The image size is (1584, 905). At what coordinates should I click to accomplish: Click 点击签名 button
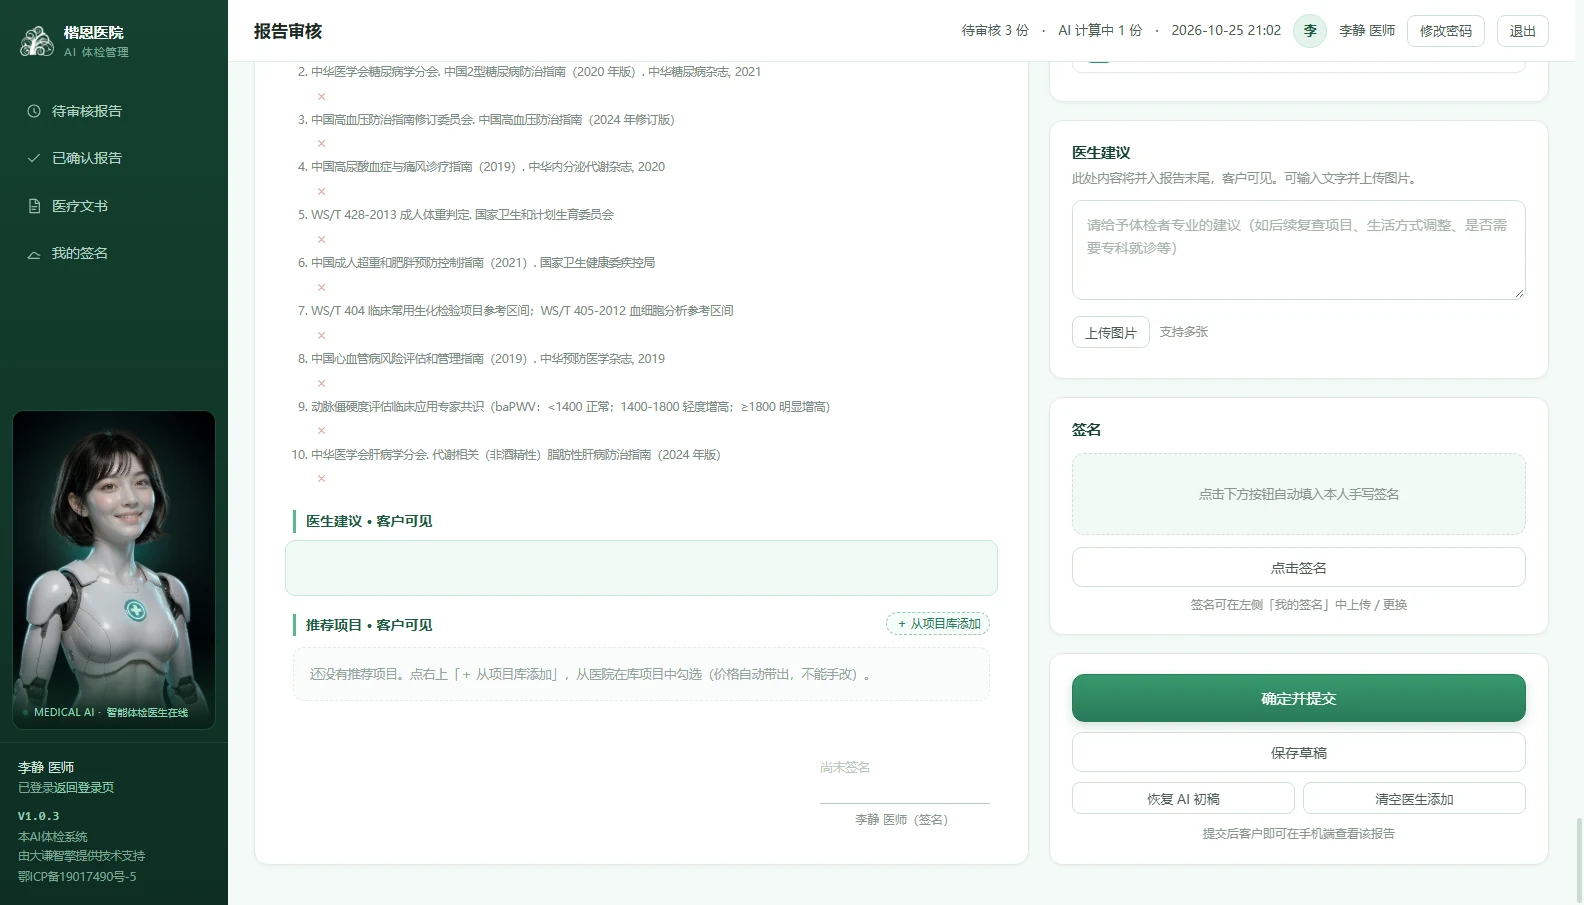click(x=1299, y=567)
